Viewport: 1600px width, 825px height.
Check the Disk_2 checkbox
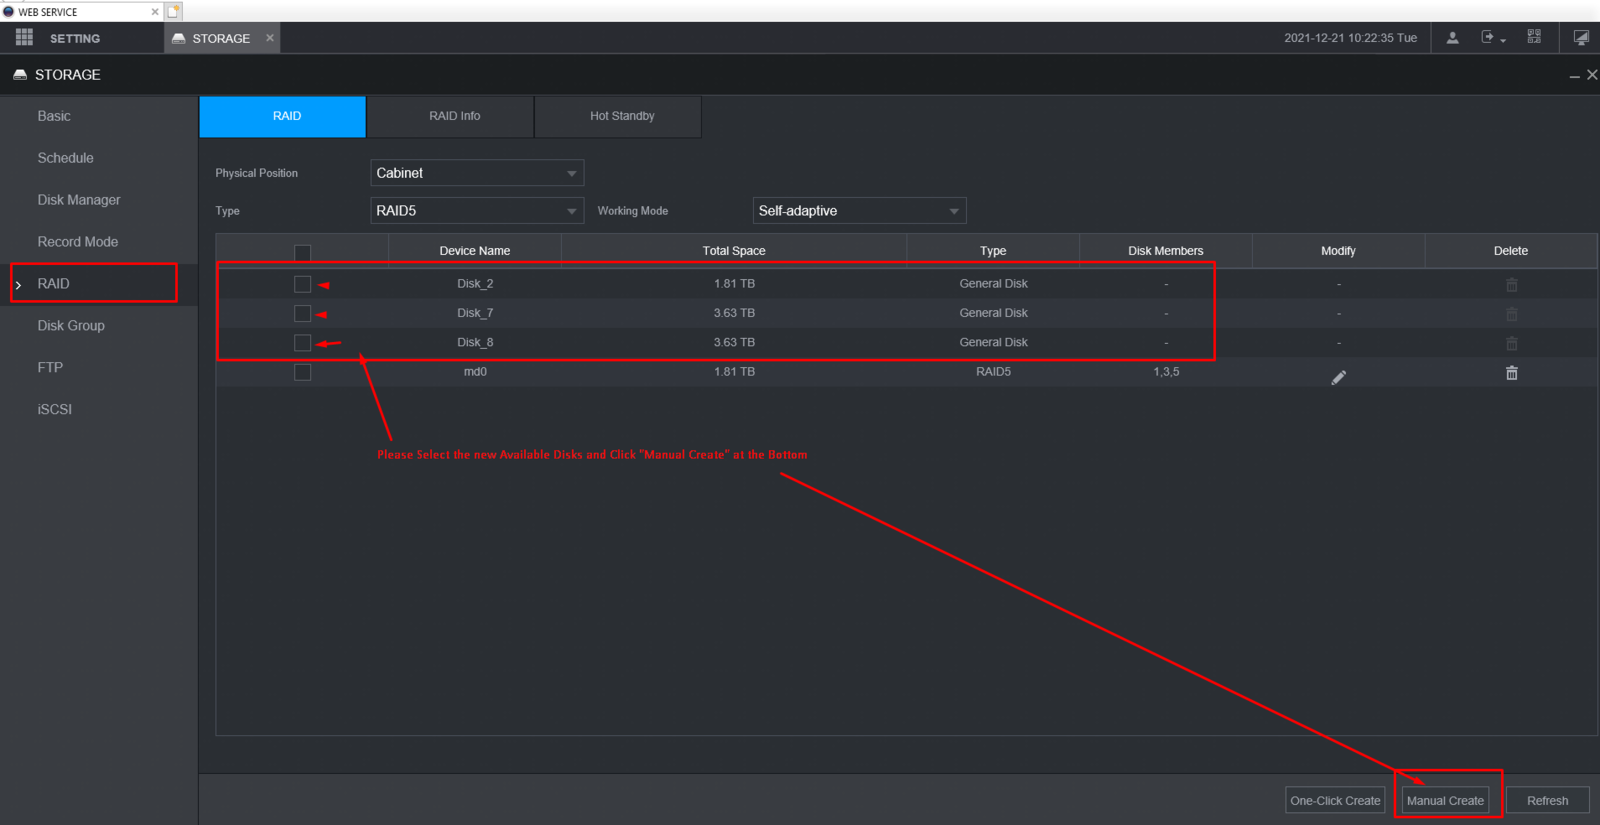coord(303,284)
